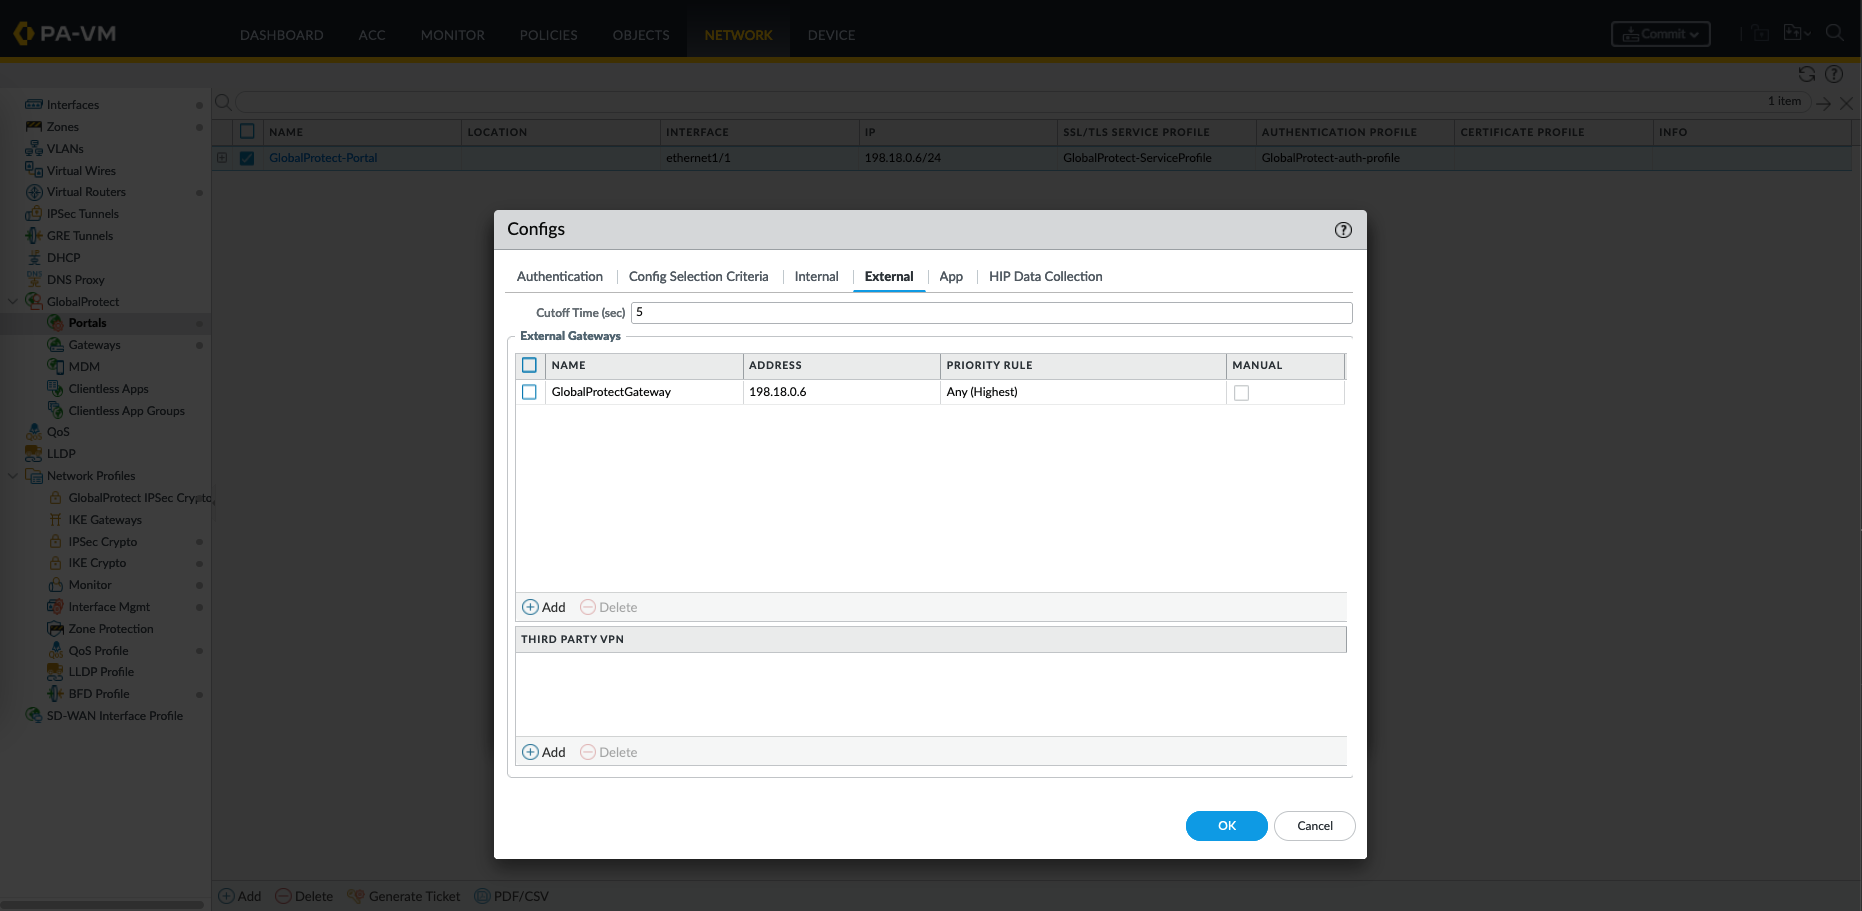Click the SD-WAN Interface Profile icon
This screenshot has width=1862, height=911.
tap(34, 716)
